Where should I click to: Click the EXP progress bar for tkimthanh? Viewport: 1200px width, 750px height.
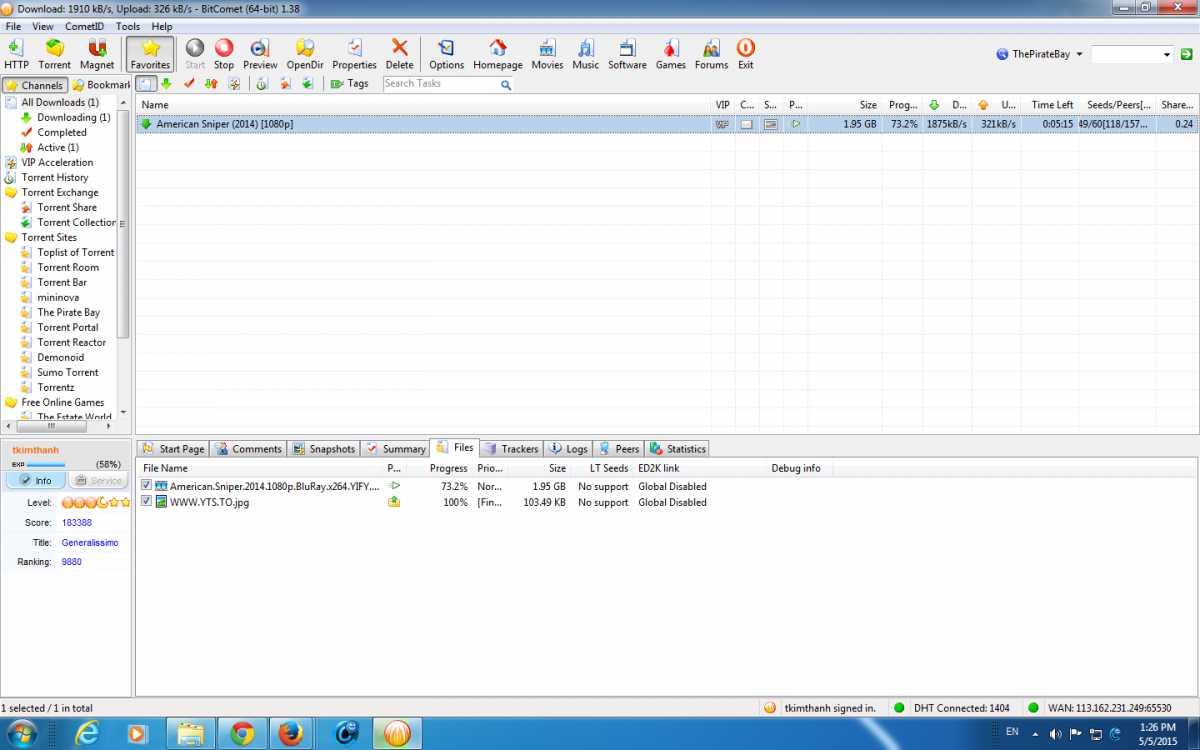(x=46, y=465)
